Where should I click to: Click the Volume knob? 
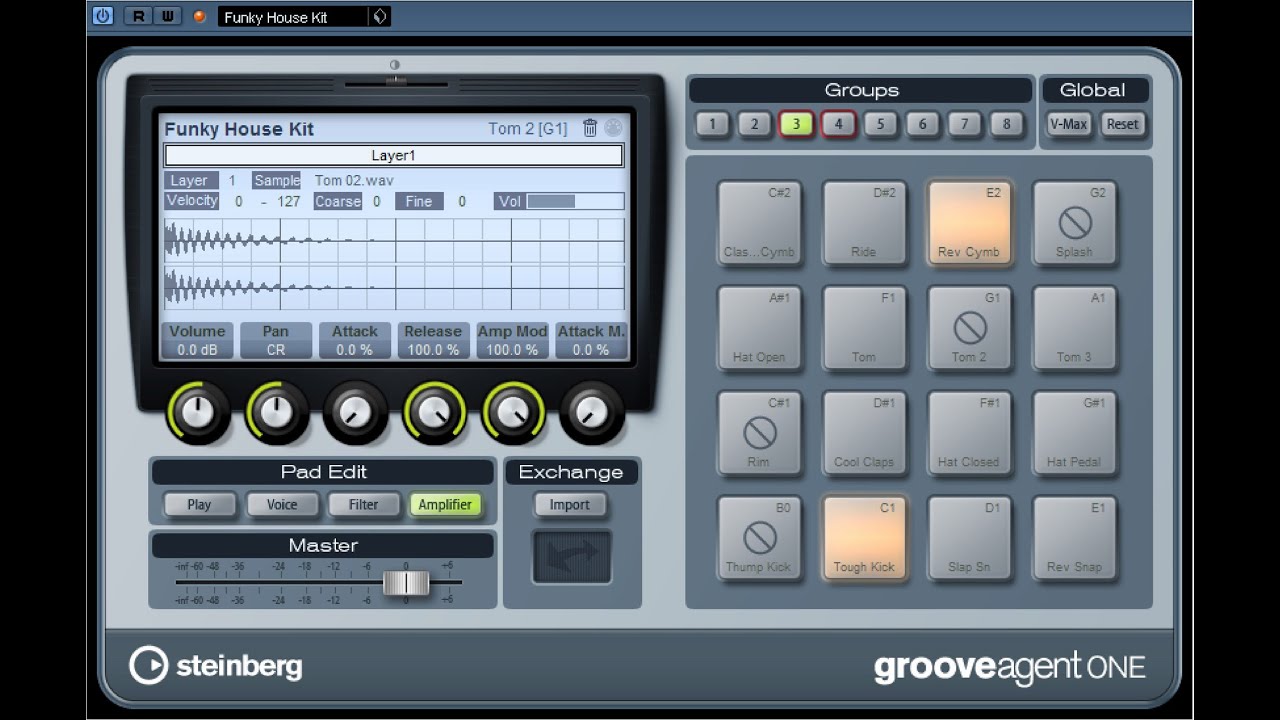(198, 412)
